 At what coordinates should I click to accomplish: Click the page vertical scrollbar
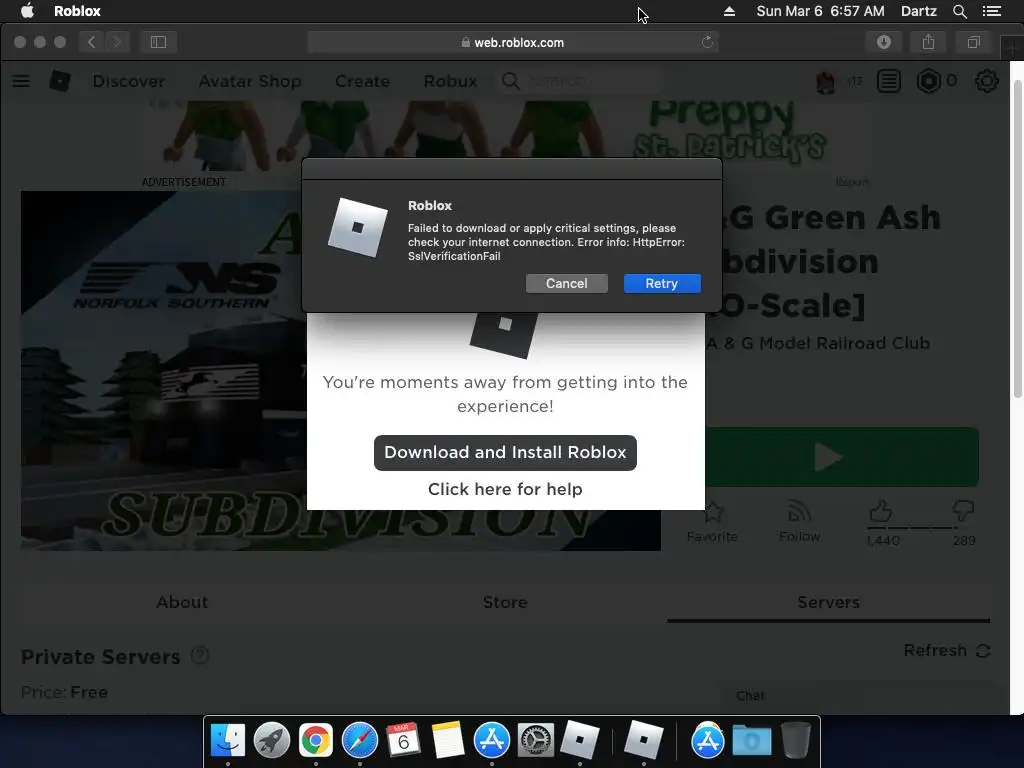(1017, 238)
